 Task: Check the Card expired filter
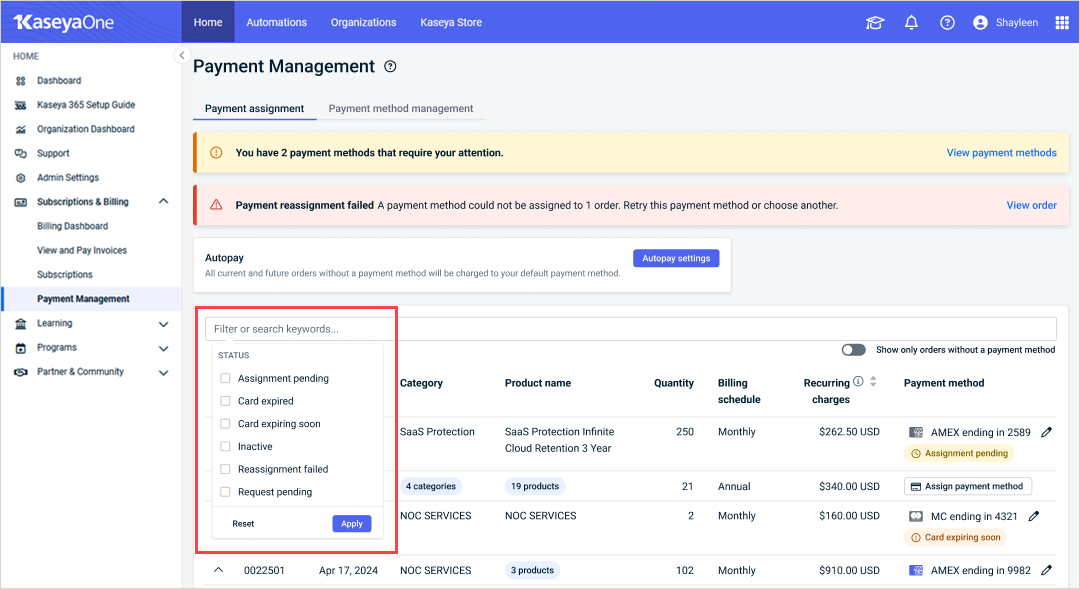225,401
